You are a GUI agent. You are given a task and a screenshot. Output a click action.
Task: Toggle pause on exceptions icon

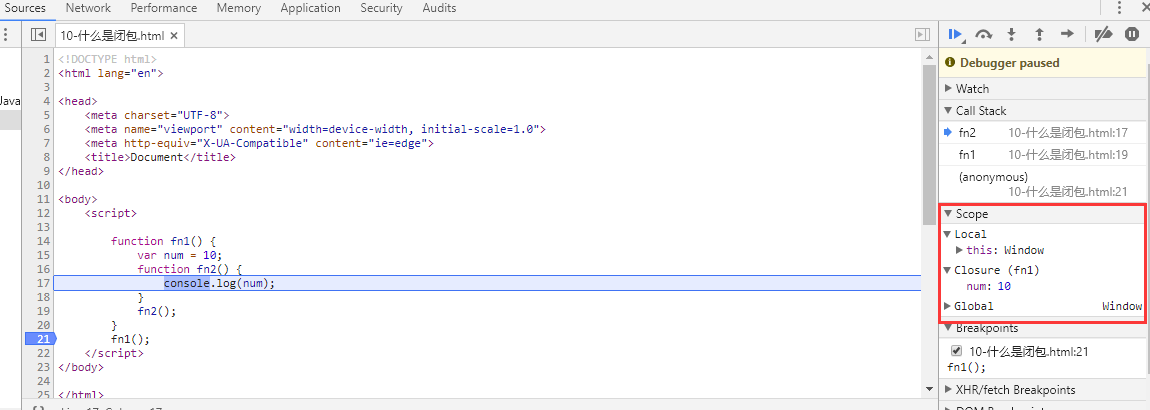point(1132,34)
